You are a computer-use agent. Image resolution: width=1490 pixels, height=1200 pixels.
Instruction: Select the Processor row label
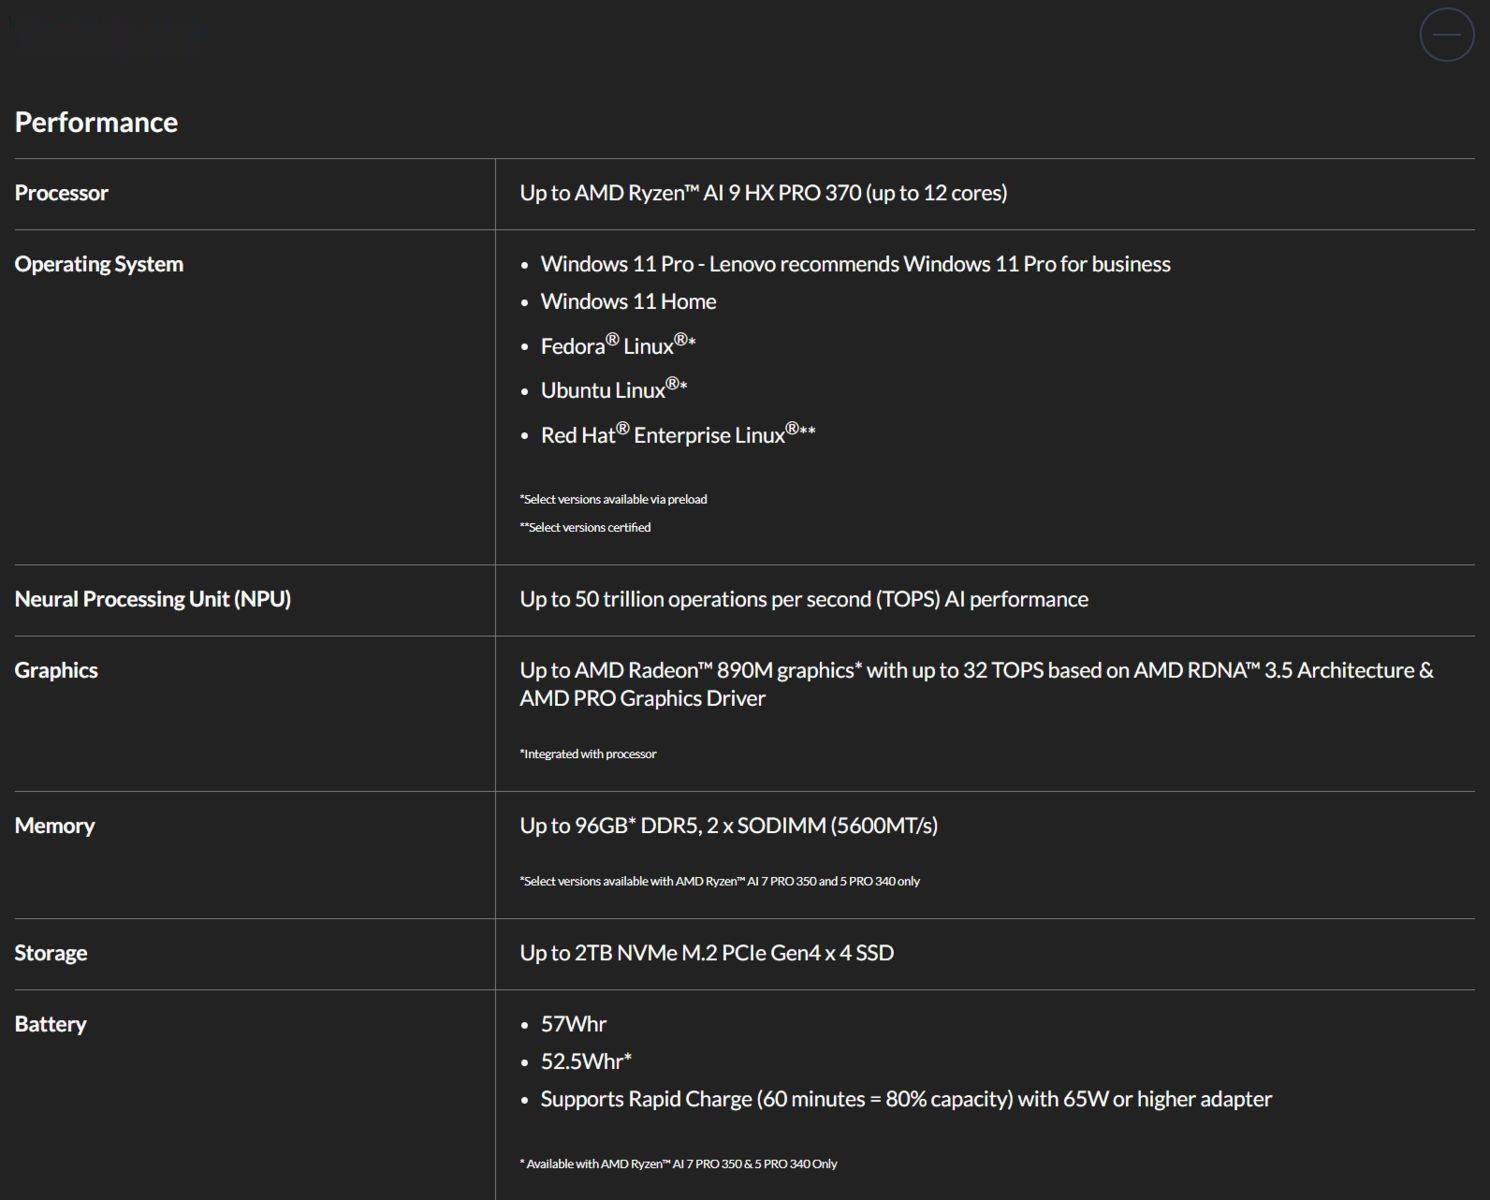click(x=61, y=193)
